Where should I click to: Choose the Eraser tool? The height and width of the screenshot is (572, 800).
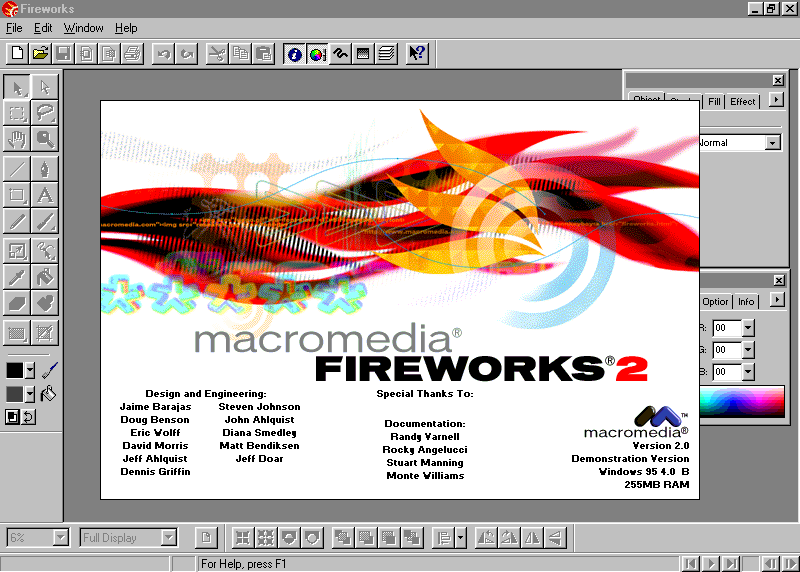pos(17,303)
